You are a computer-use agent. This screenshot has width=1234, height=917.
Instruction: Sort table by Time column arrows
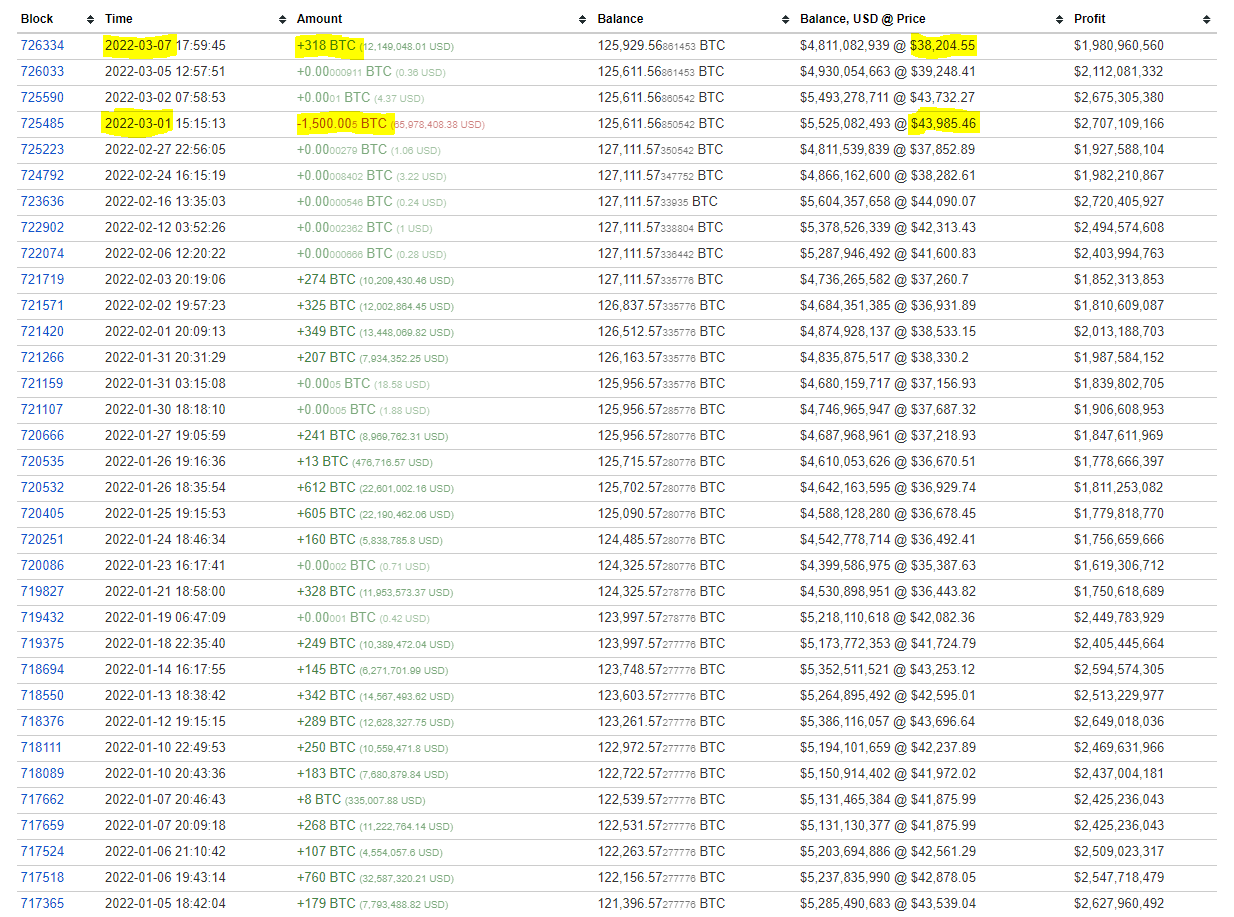(283, 20)
